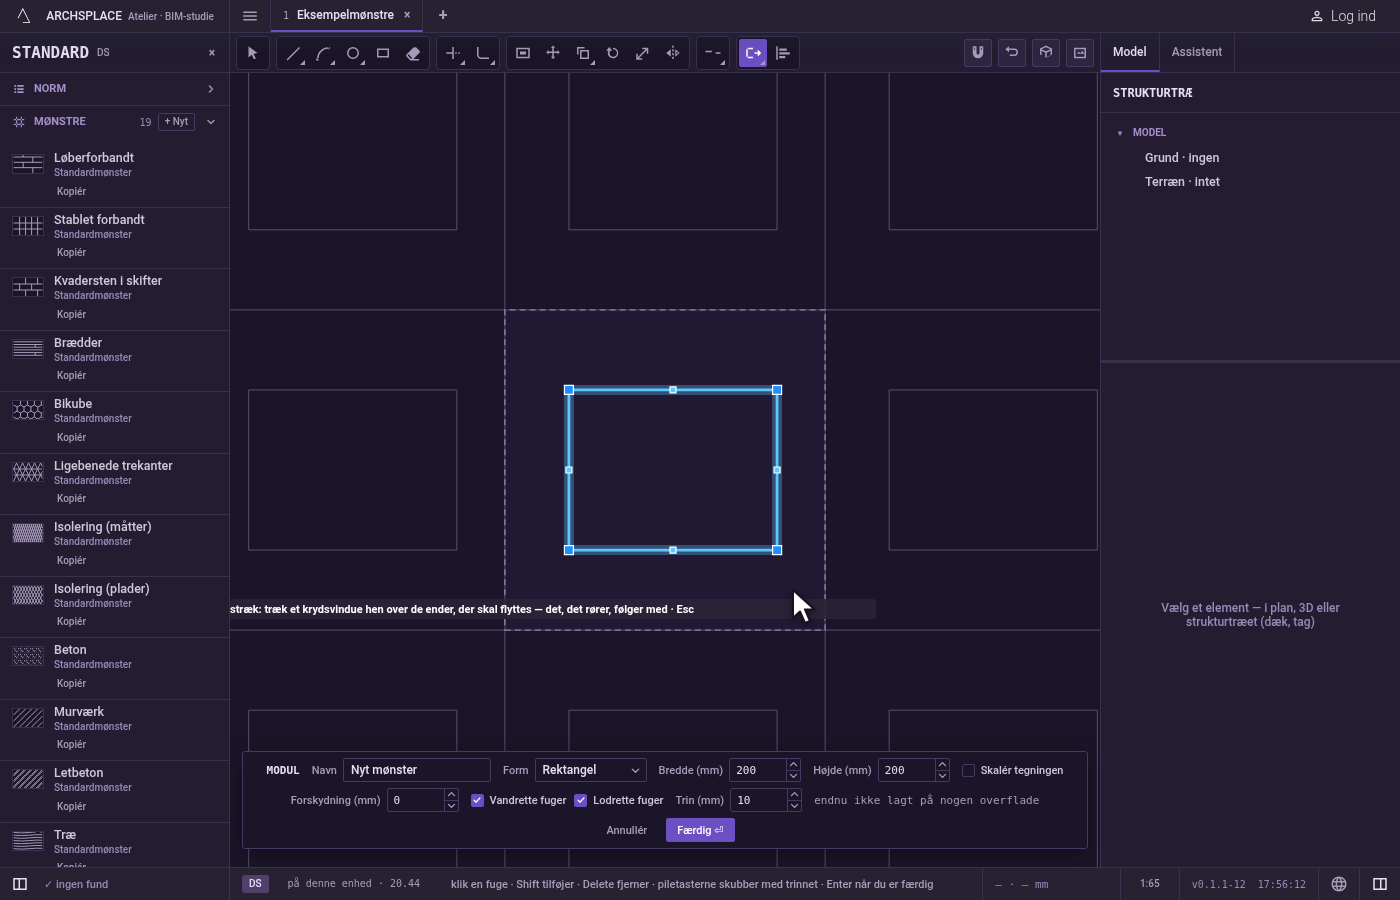Open the 3D cube view
This screenshot has width=1400, height=900.
click(x=1046, y=53)
